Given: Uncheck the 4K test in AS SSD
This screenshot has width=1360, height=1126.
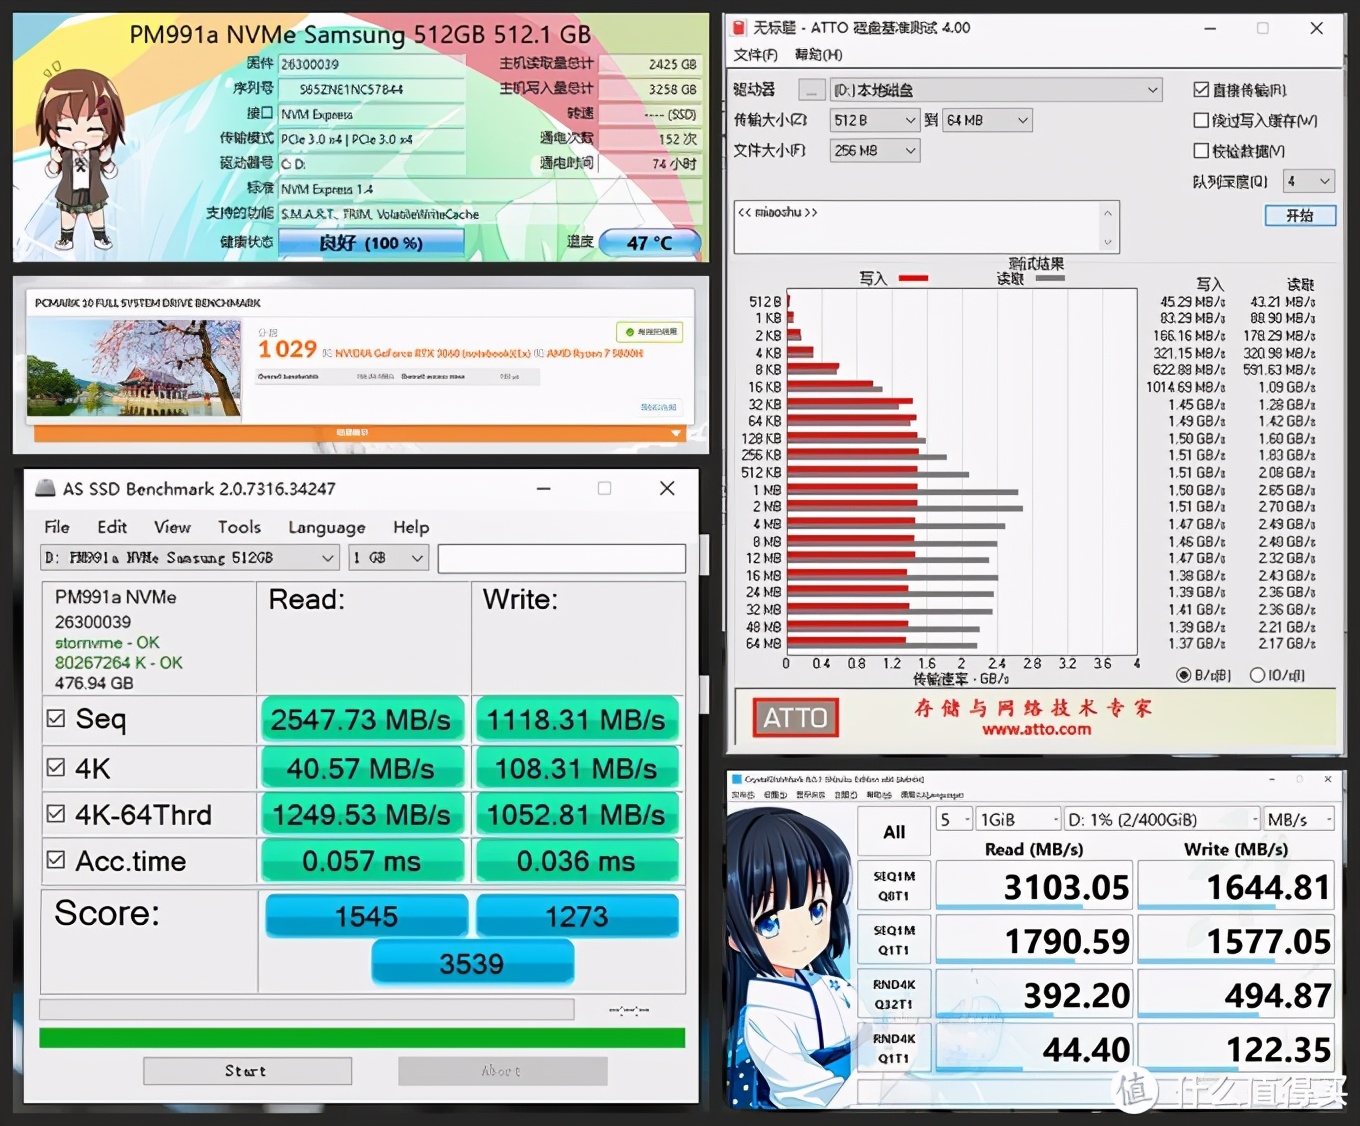Looking at the screenshot, I should pyautogui.click(x=56, y=767).
